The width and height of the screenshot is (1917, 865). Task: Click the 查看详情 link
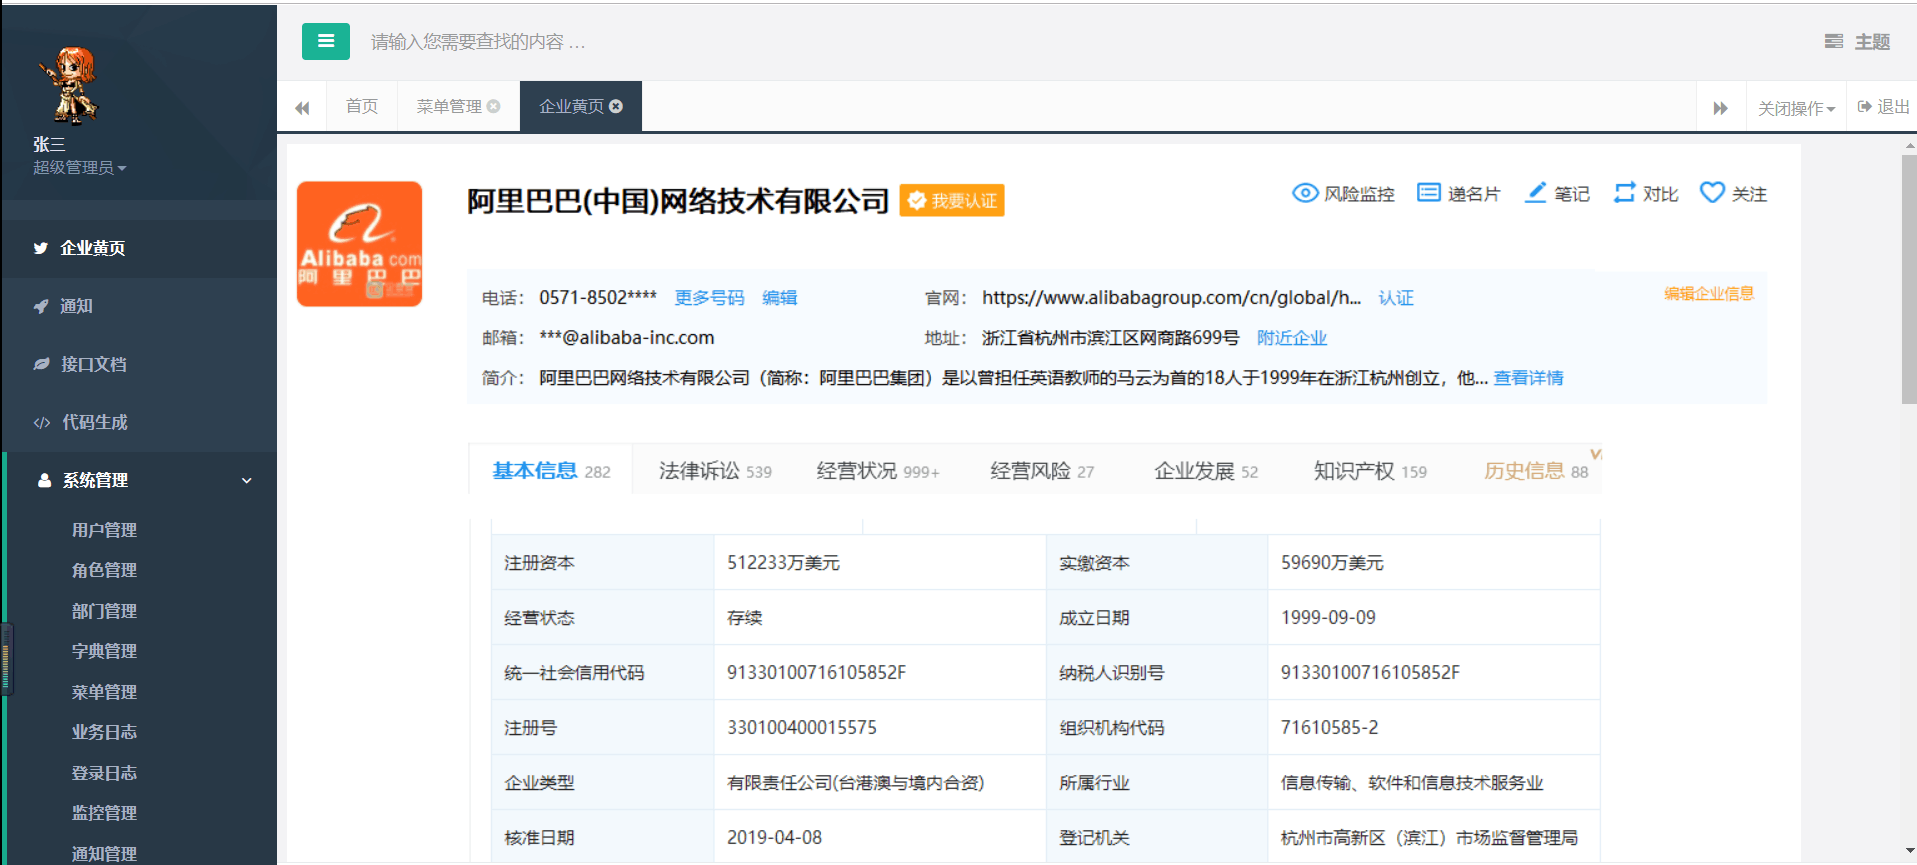tap(1528, 378)
